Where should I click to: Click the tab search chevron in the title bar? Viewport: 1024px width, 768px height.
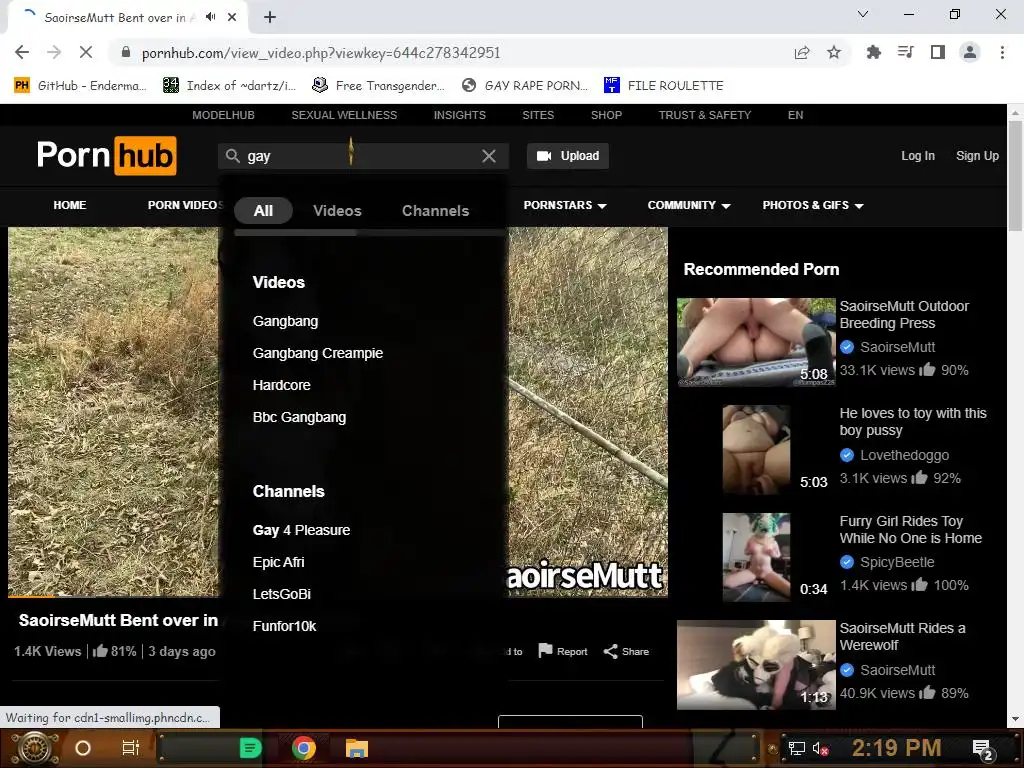click(x=863, y=14)
